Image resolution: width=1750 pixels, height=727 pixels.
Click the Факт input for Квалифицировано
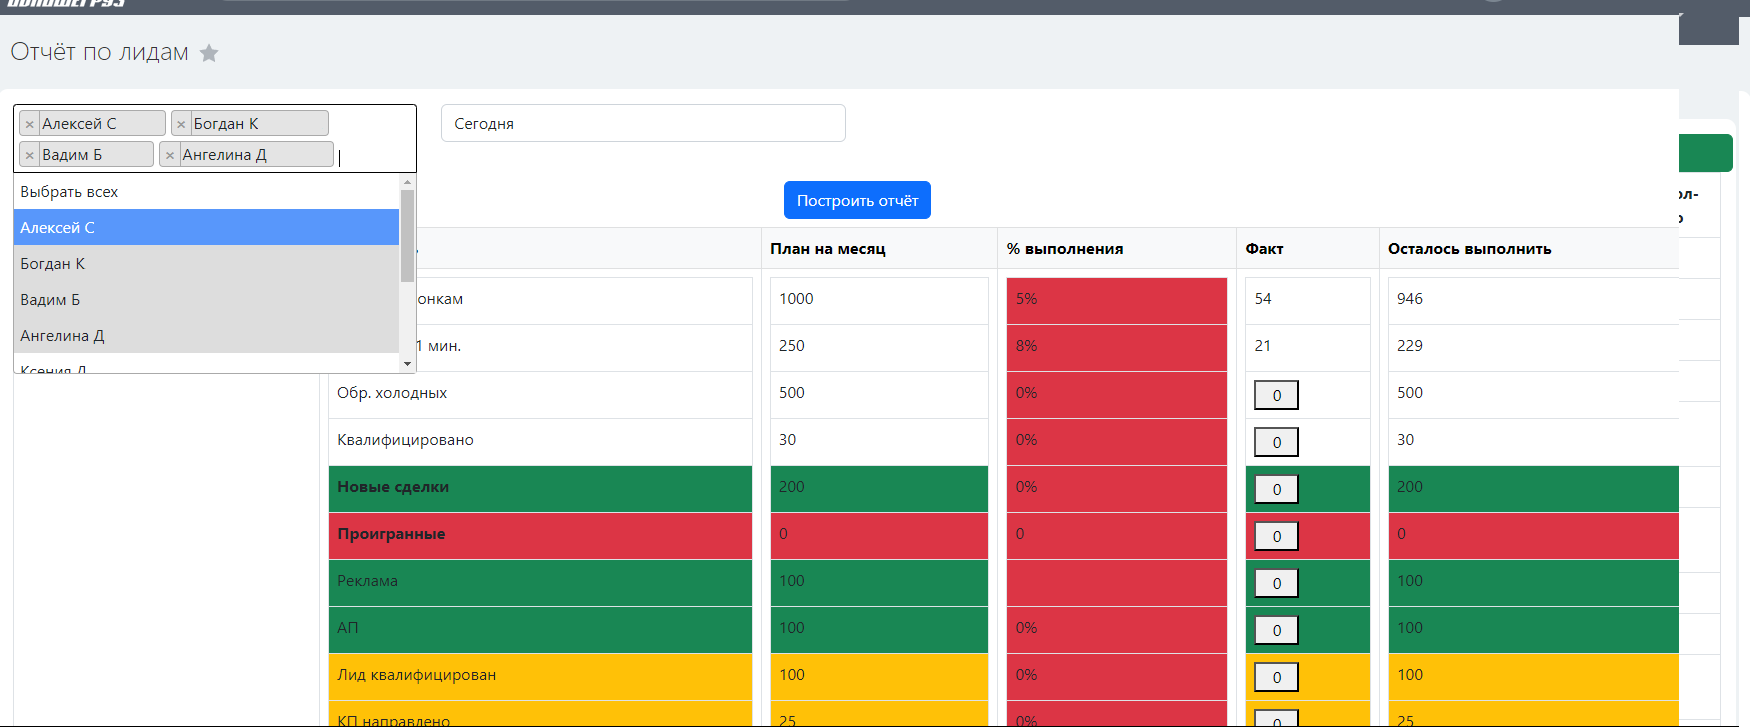click(1276, 442)
